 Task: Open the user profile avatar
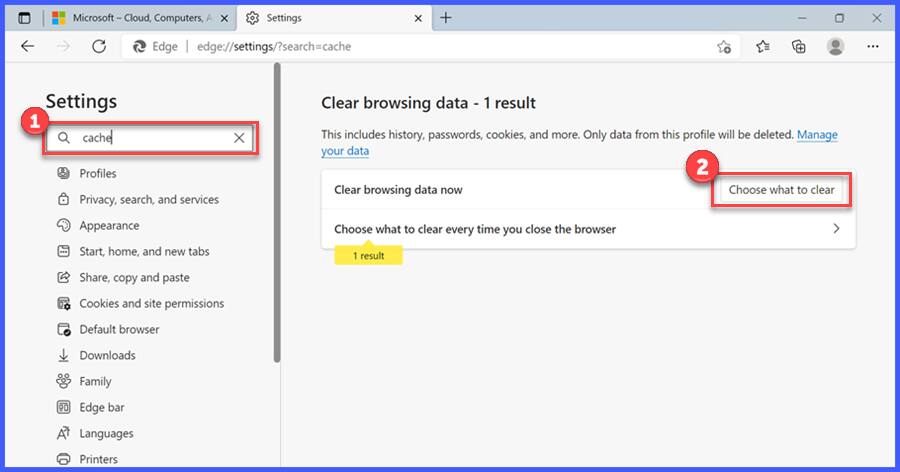836,47
